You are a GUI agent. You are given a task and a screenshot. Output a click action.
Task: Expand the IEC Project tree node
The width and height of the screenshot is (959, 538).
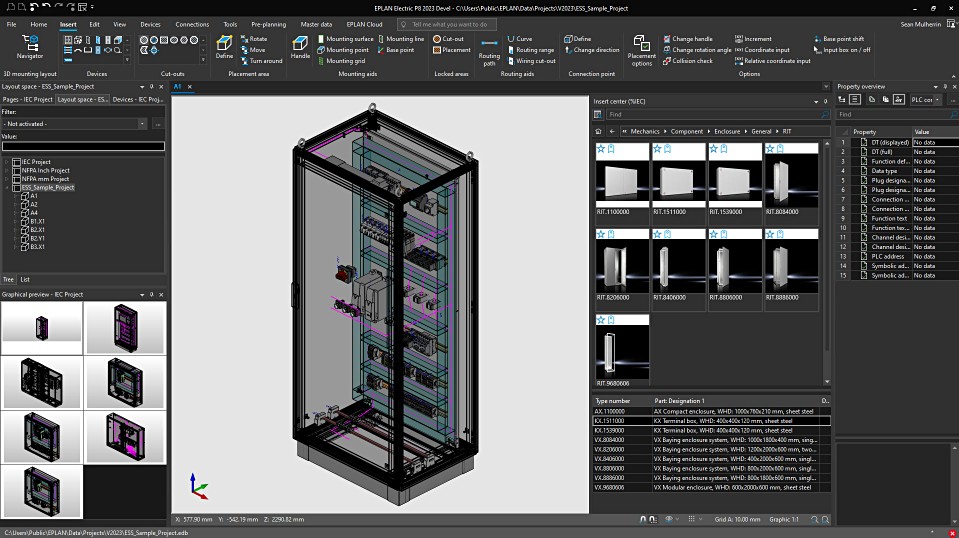(x=7, y=162)
